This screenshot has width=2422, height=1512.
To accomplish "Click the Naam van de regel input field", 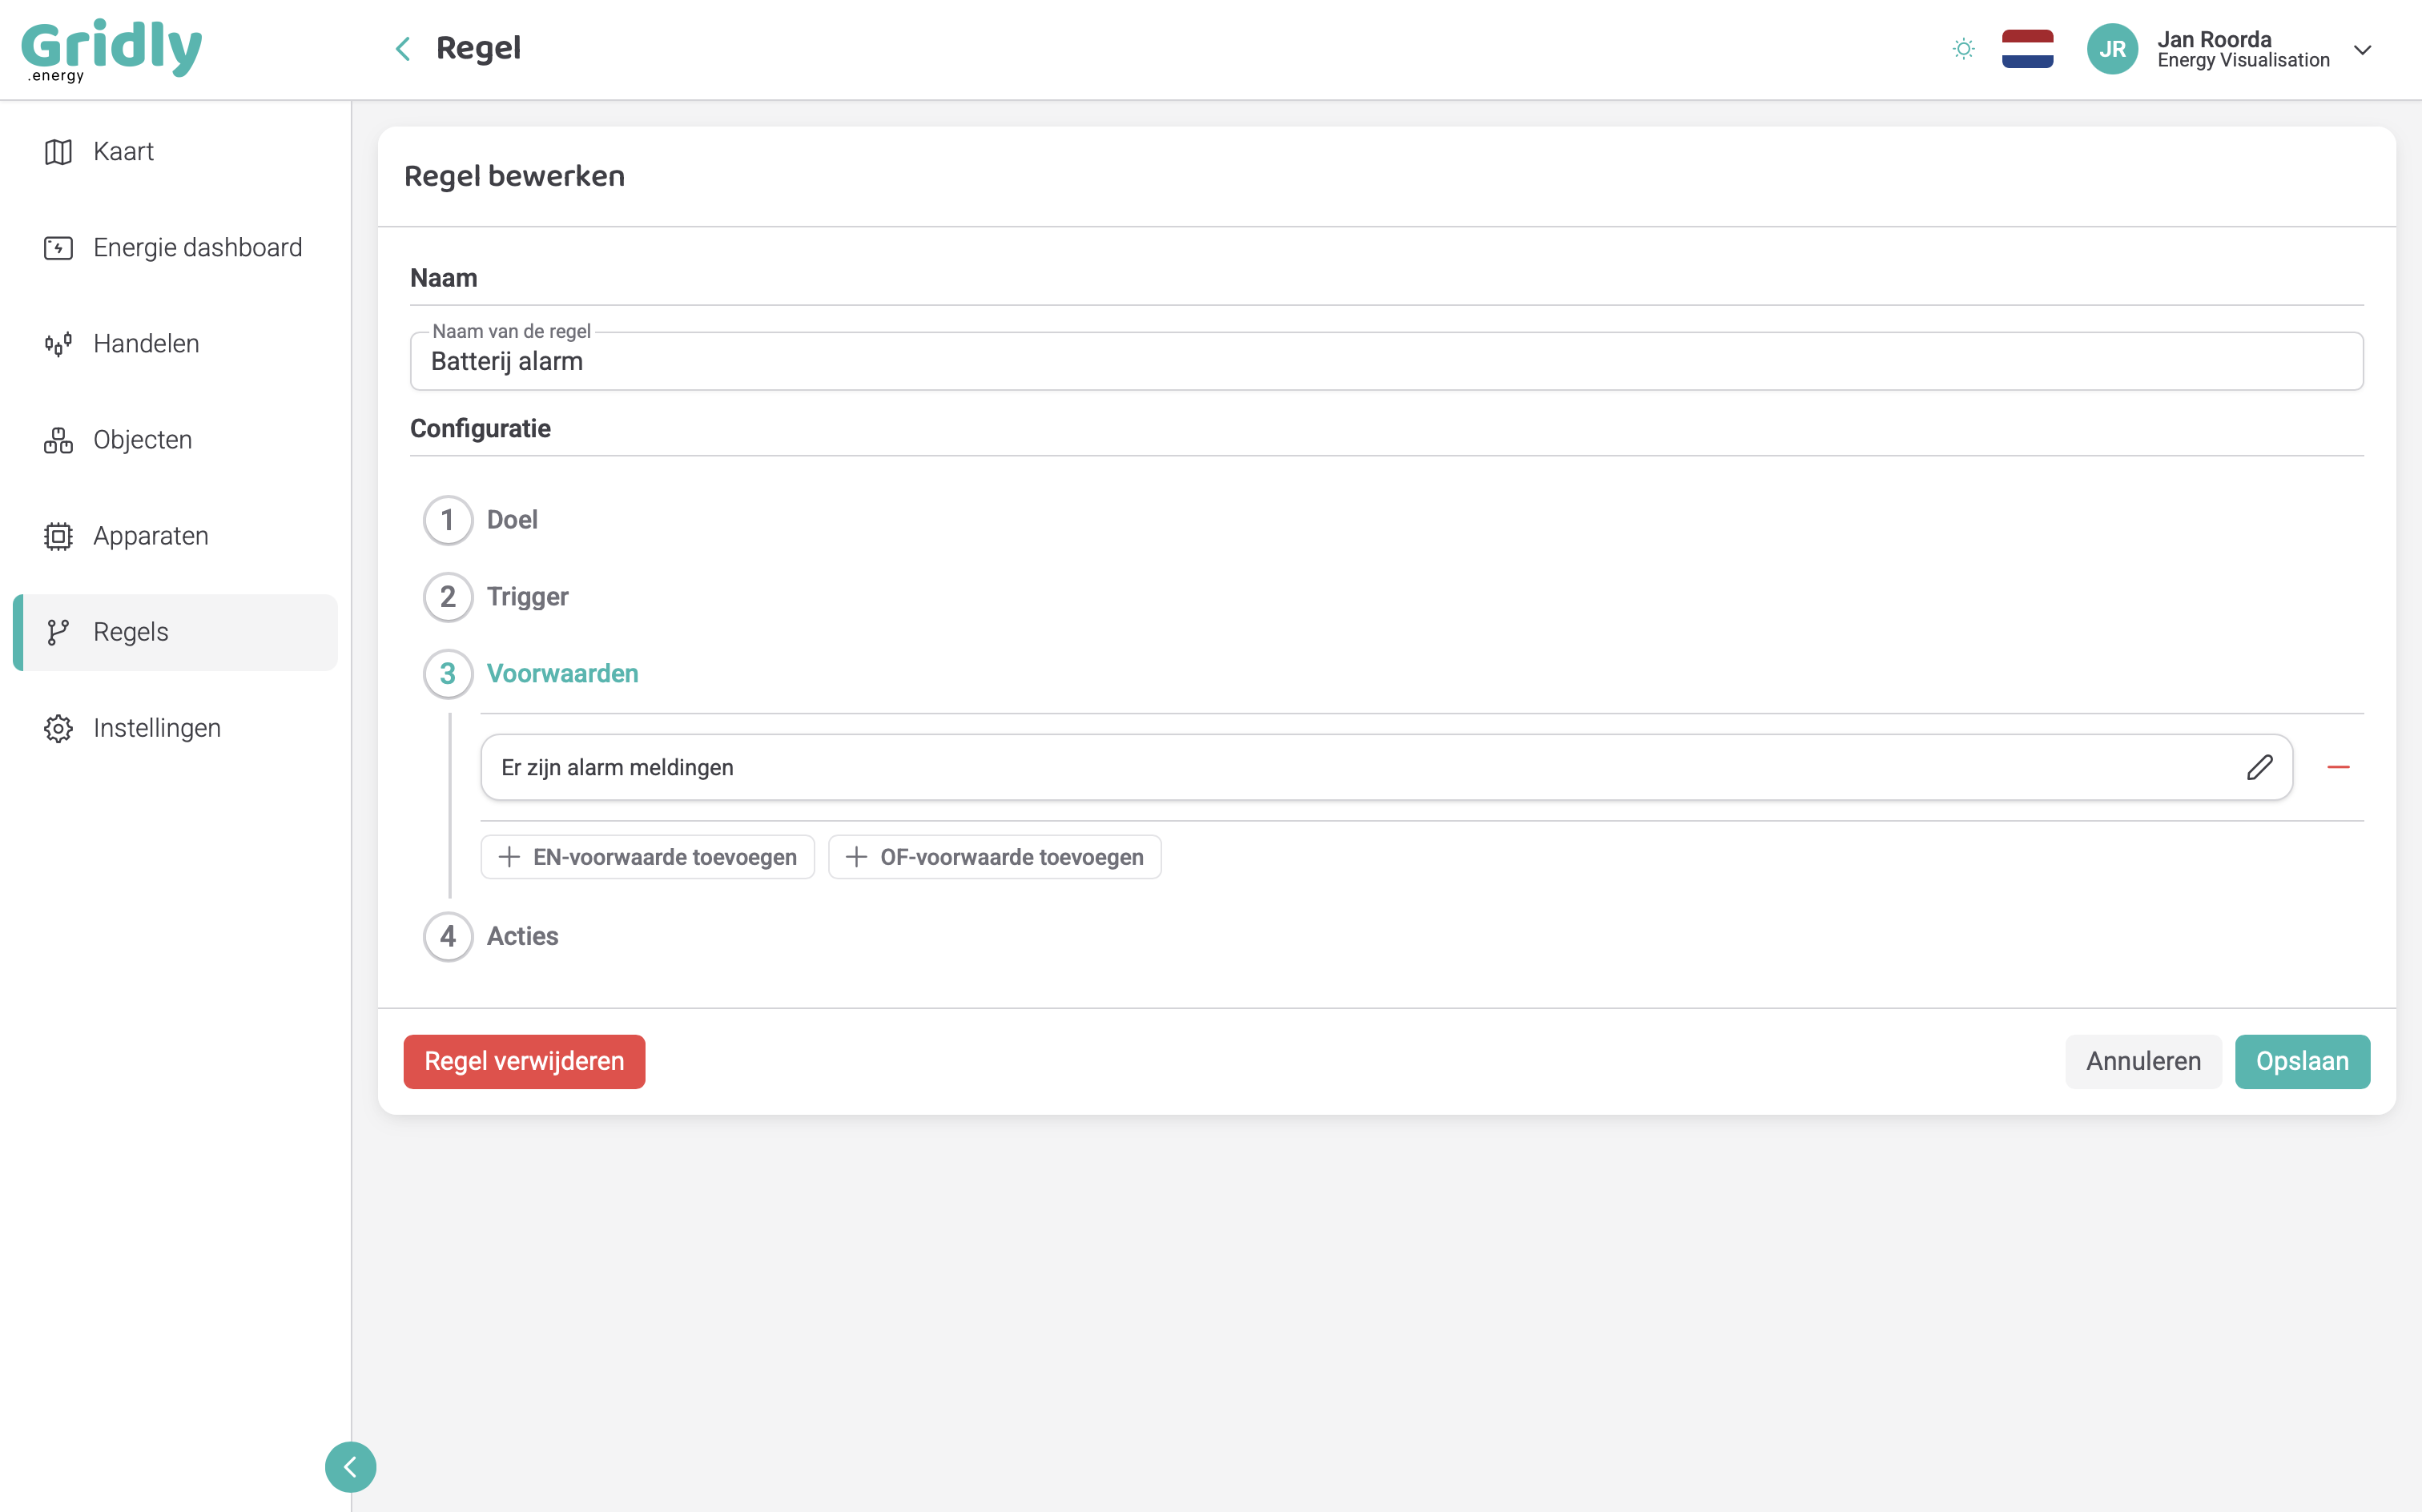I will click(x=1385, y=362).
